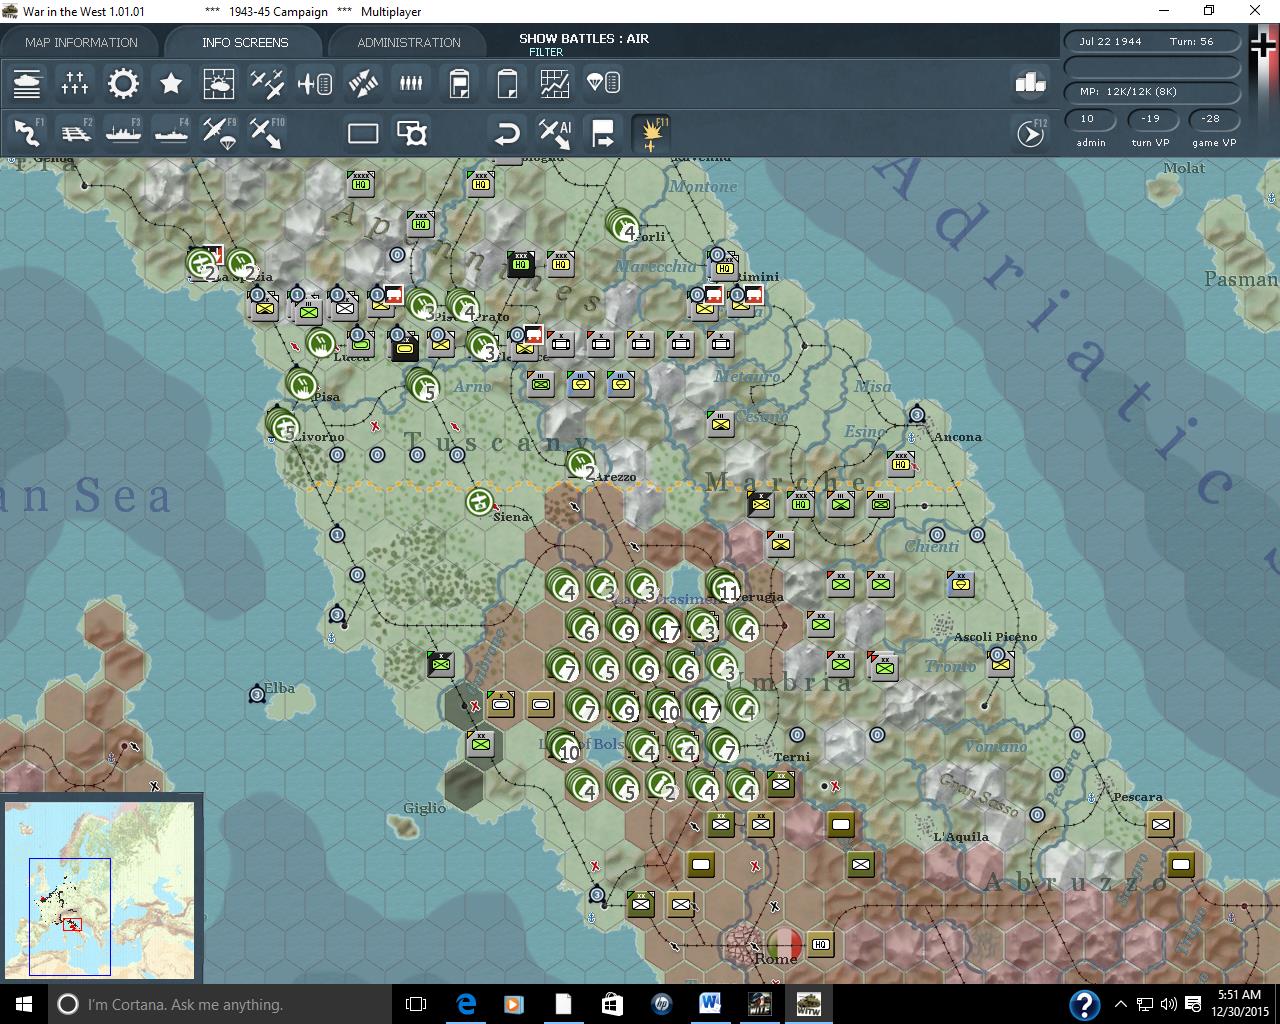This screenshot has width=1280, height=1024.
Task: Open the chart graph metrics icon
Action: [555, 83]
